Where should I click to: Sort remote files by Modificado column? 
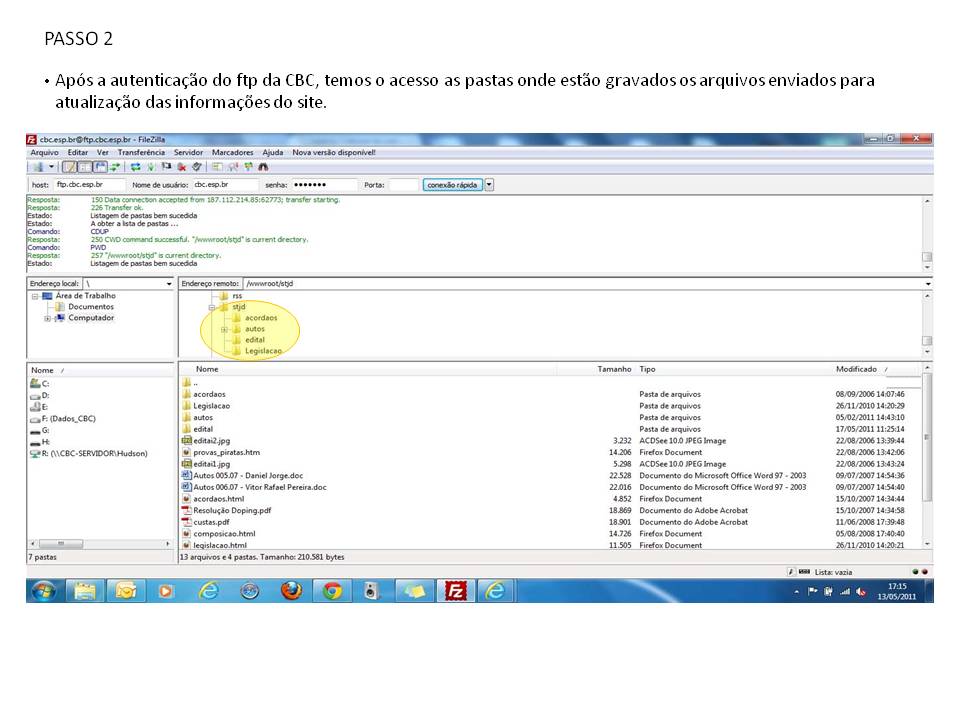coord(856,369)
